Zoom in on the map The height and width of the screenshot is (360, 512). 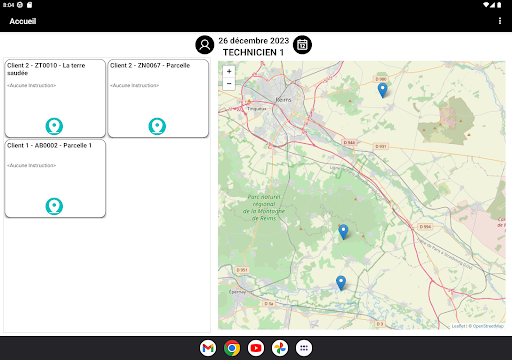229,71
